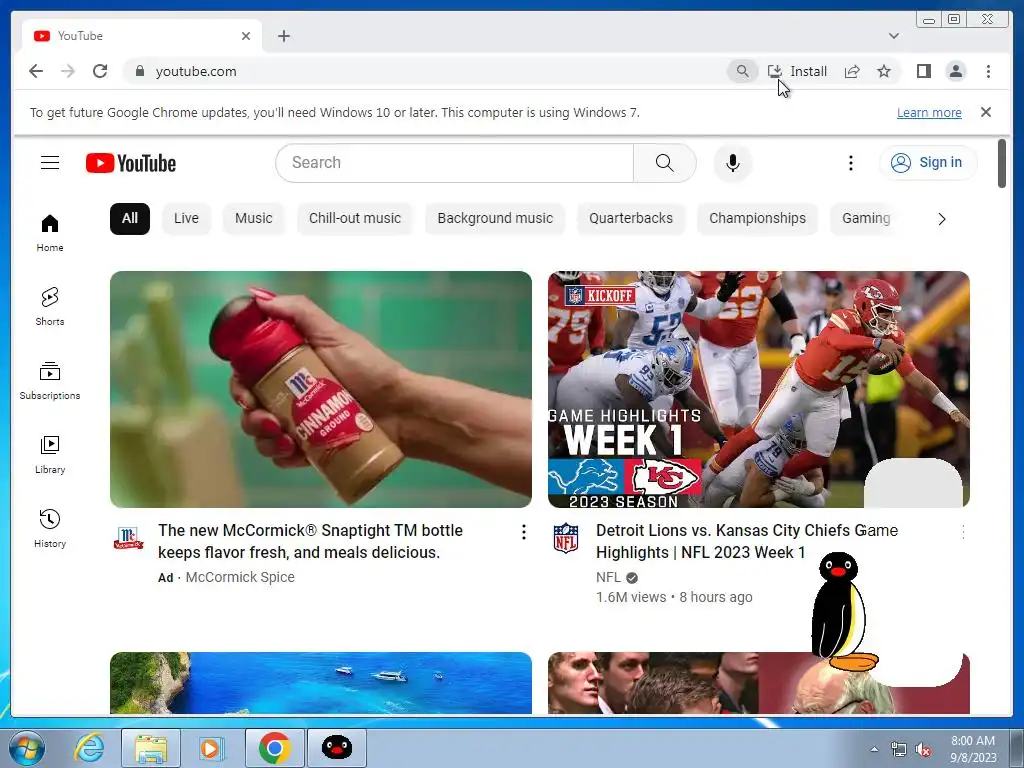Select the Live filter chip
1024x768 pixels.
point(186,218)
